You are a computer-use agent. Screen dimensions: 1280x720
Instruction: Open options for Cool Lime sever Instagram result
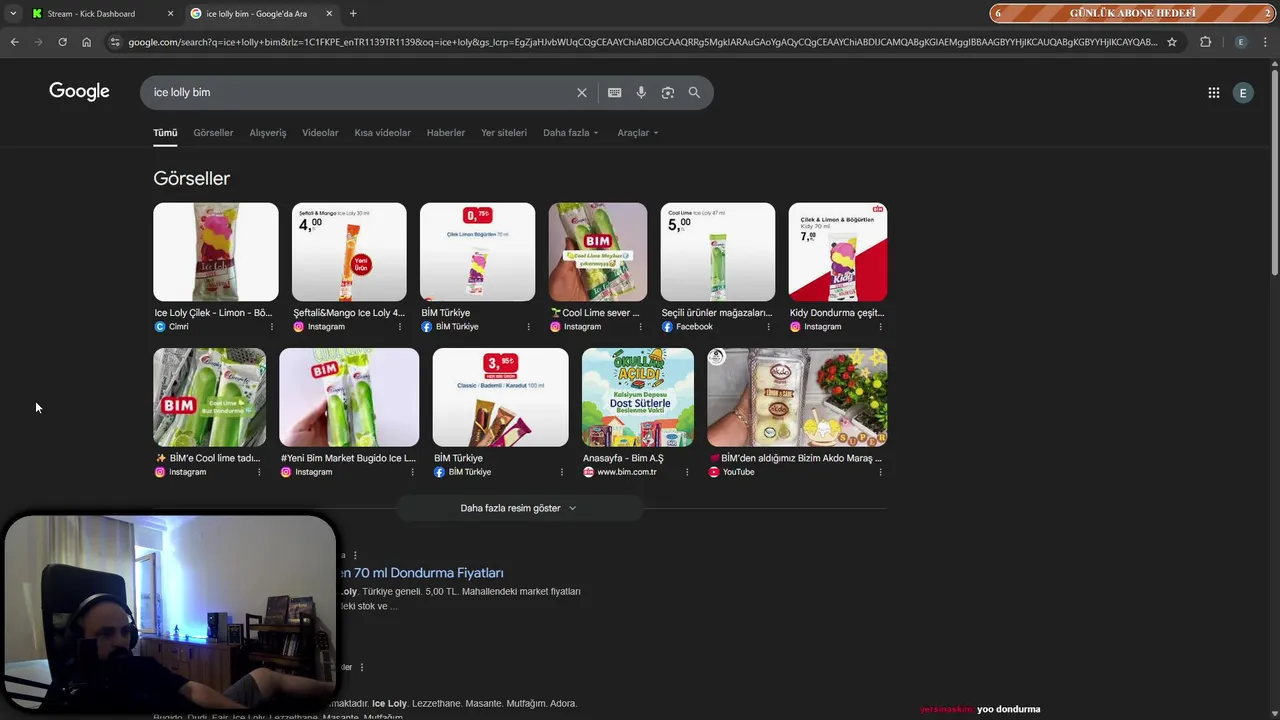(x=640, y=327)
